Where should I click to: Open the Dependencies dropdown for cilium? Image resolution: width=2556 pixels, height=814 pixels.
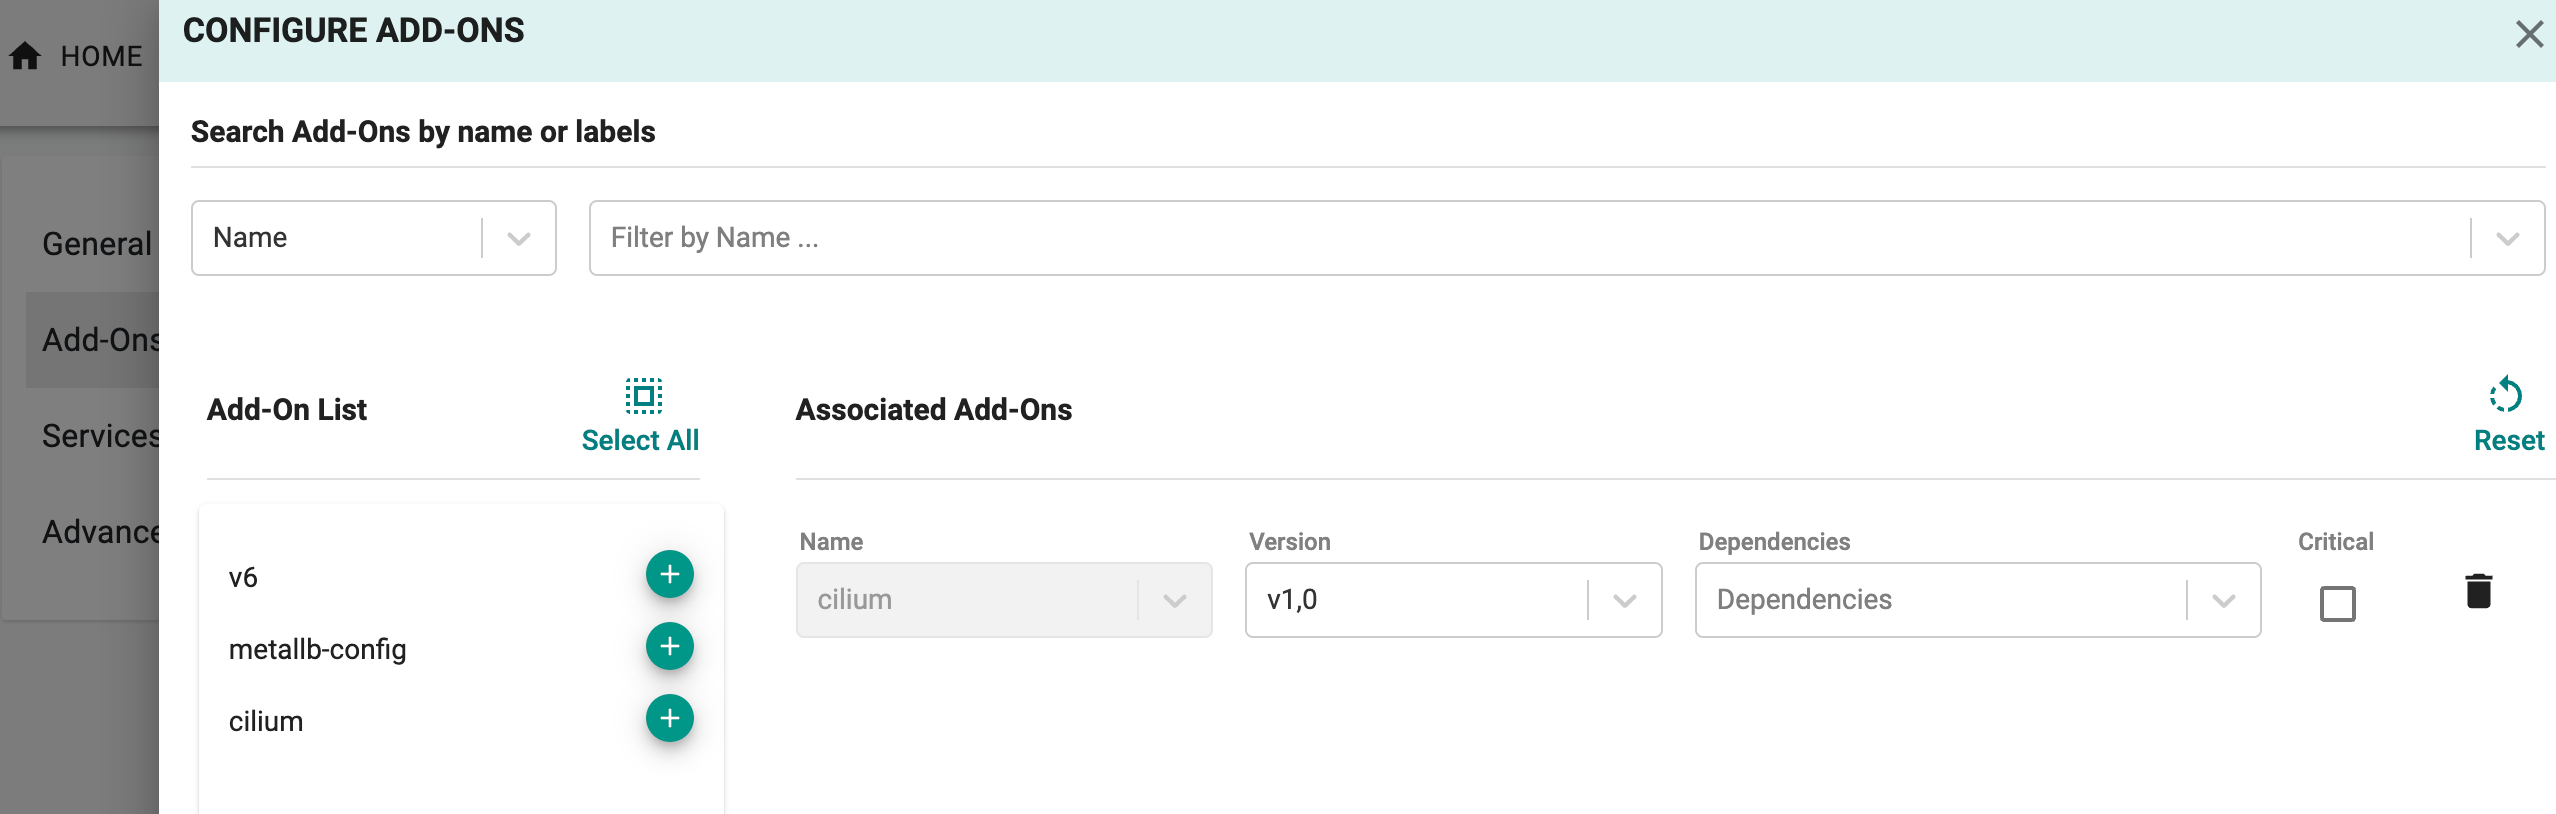[1977, 600]
